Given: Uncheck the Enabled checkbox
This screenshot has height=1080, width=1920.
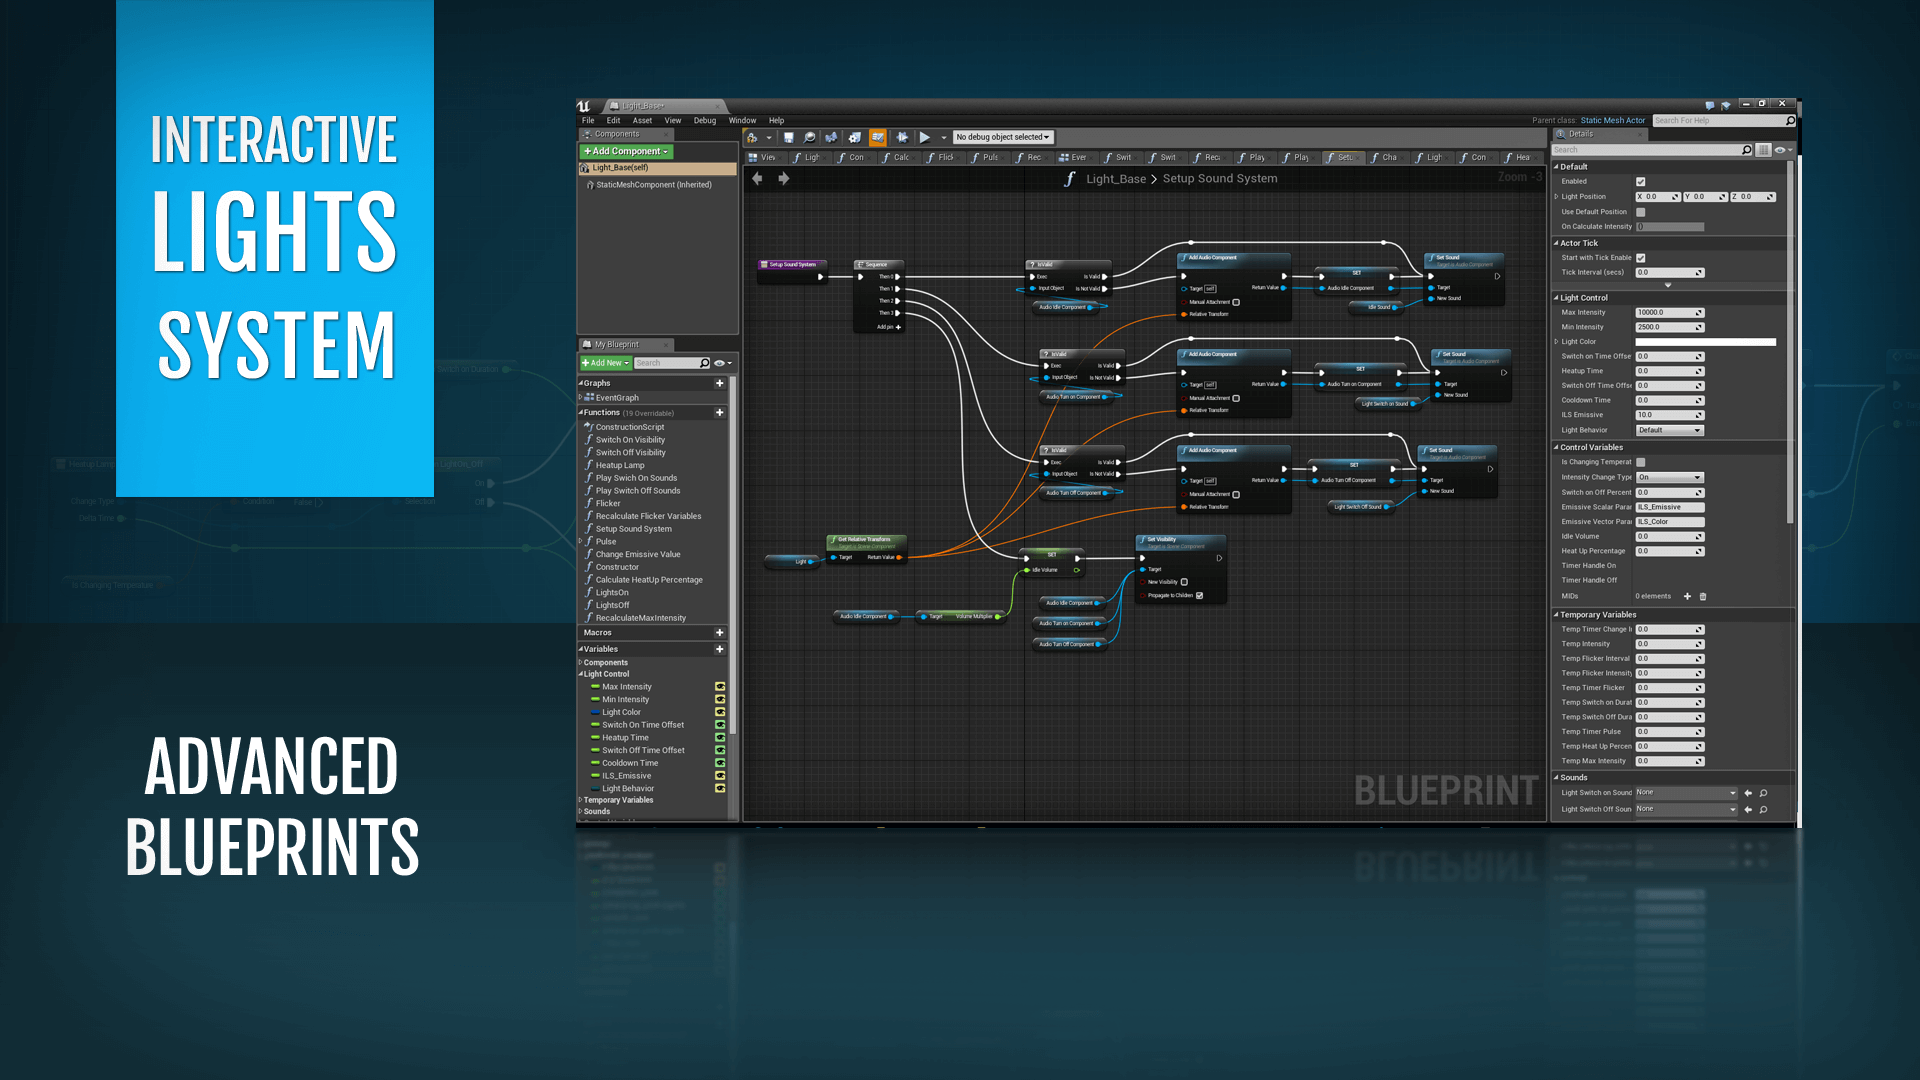Looking at the screenshot, I should pos(1640,182).
